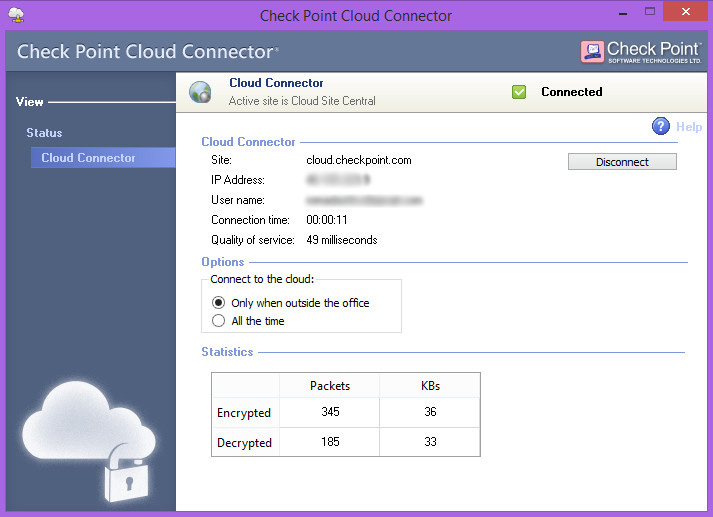Click the 'Connection time:' label
Image resolution: width=713 pixels, height=517 pixels.
pos(251,220)
